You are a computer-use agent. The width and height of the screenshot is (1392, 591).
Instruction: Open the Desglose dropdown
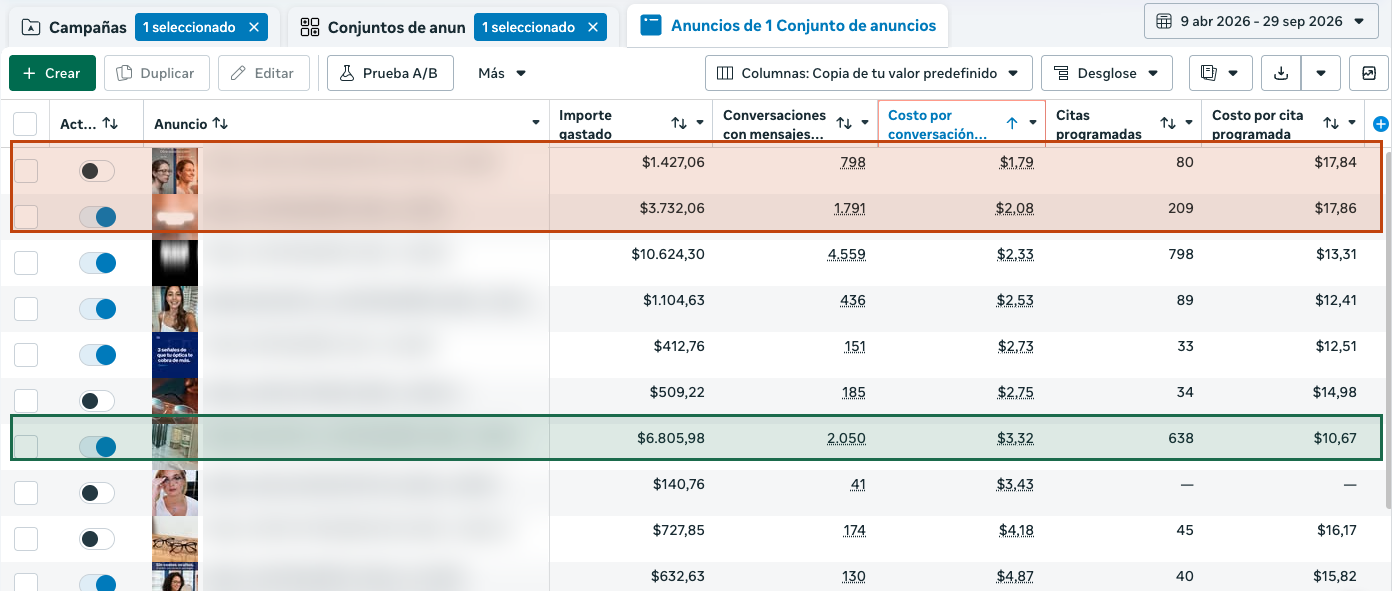[x=1106, y=73]
